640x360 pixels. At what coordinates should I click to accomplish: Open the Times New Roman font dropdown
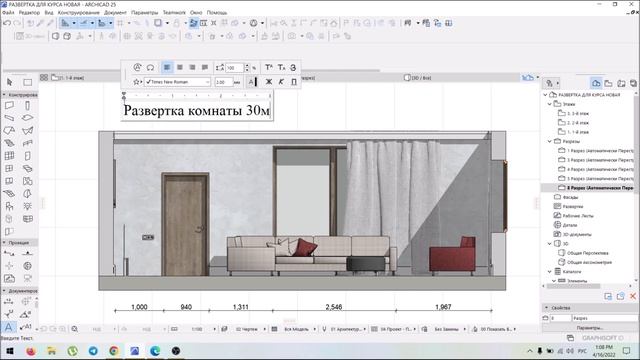[x=177, y=82]
